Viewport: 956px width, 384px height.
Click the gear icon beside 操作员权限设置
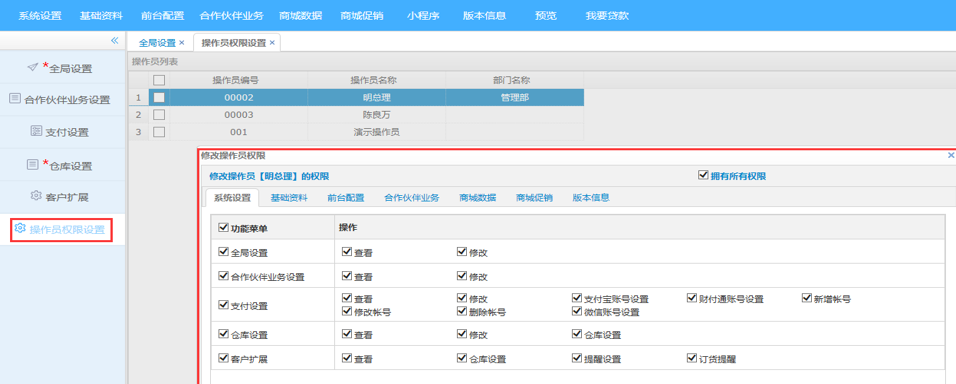tap(20, 228)
